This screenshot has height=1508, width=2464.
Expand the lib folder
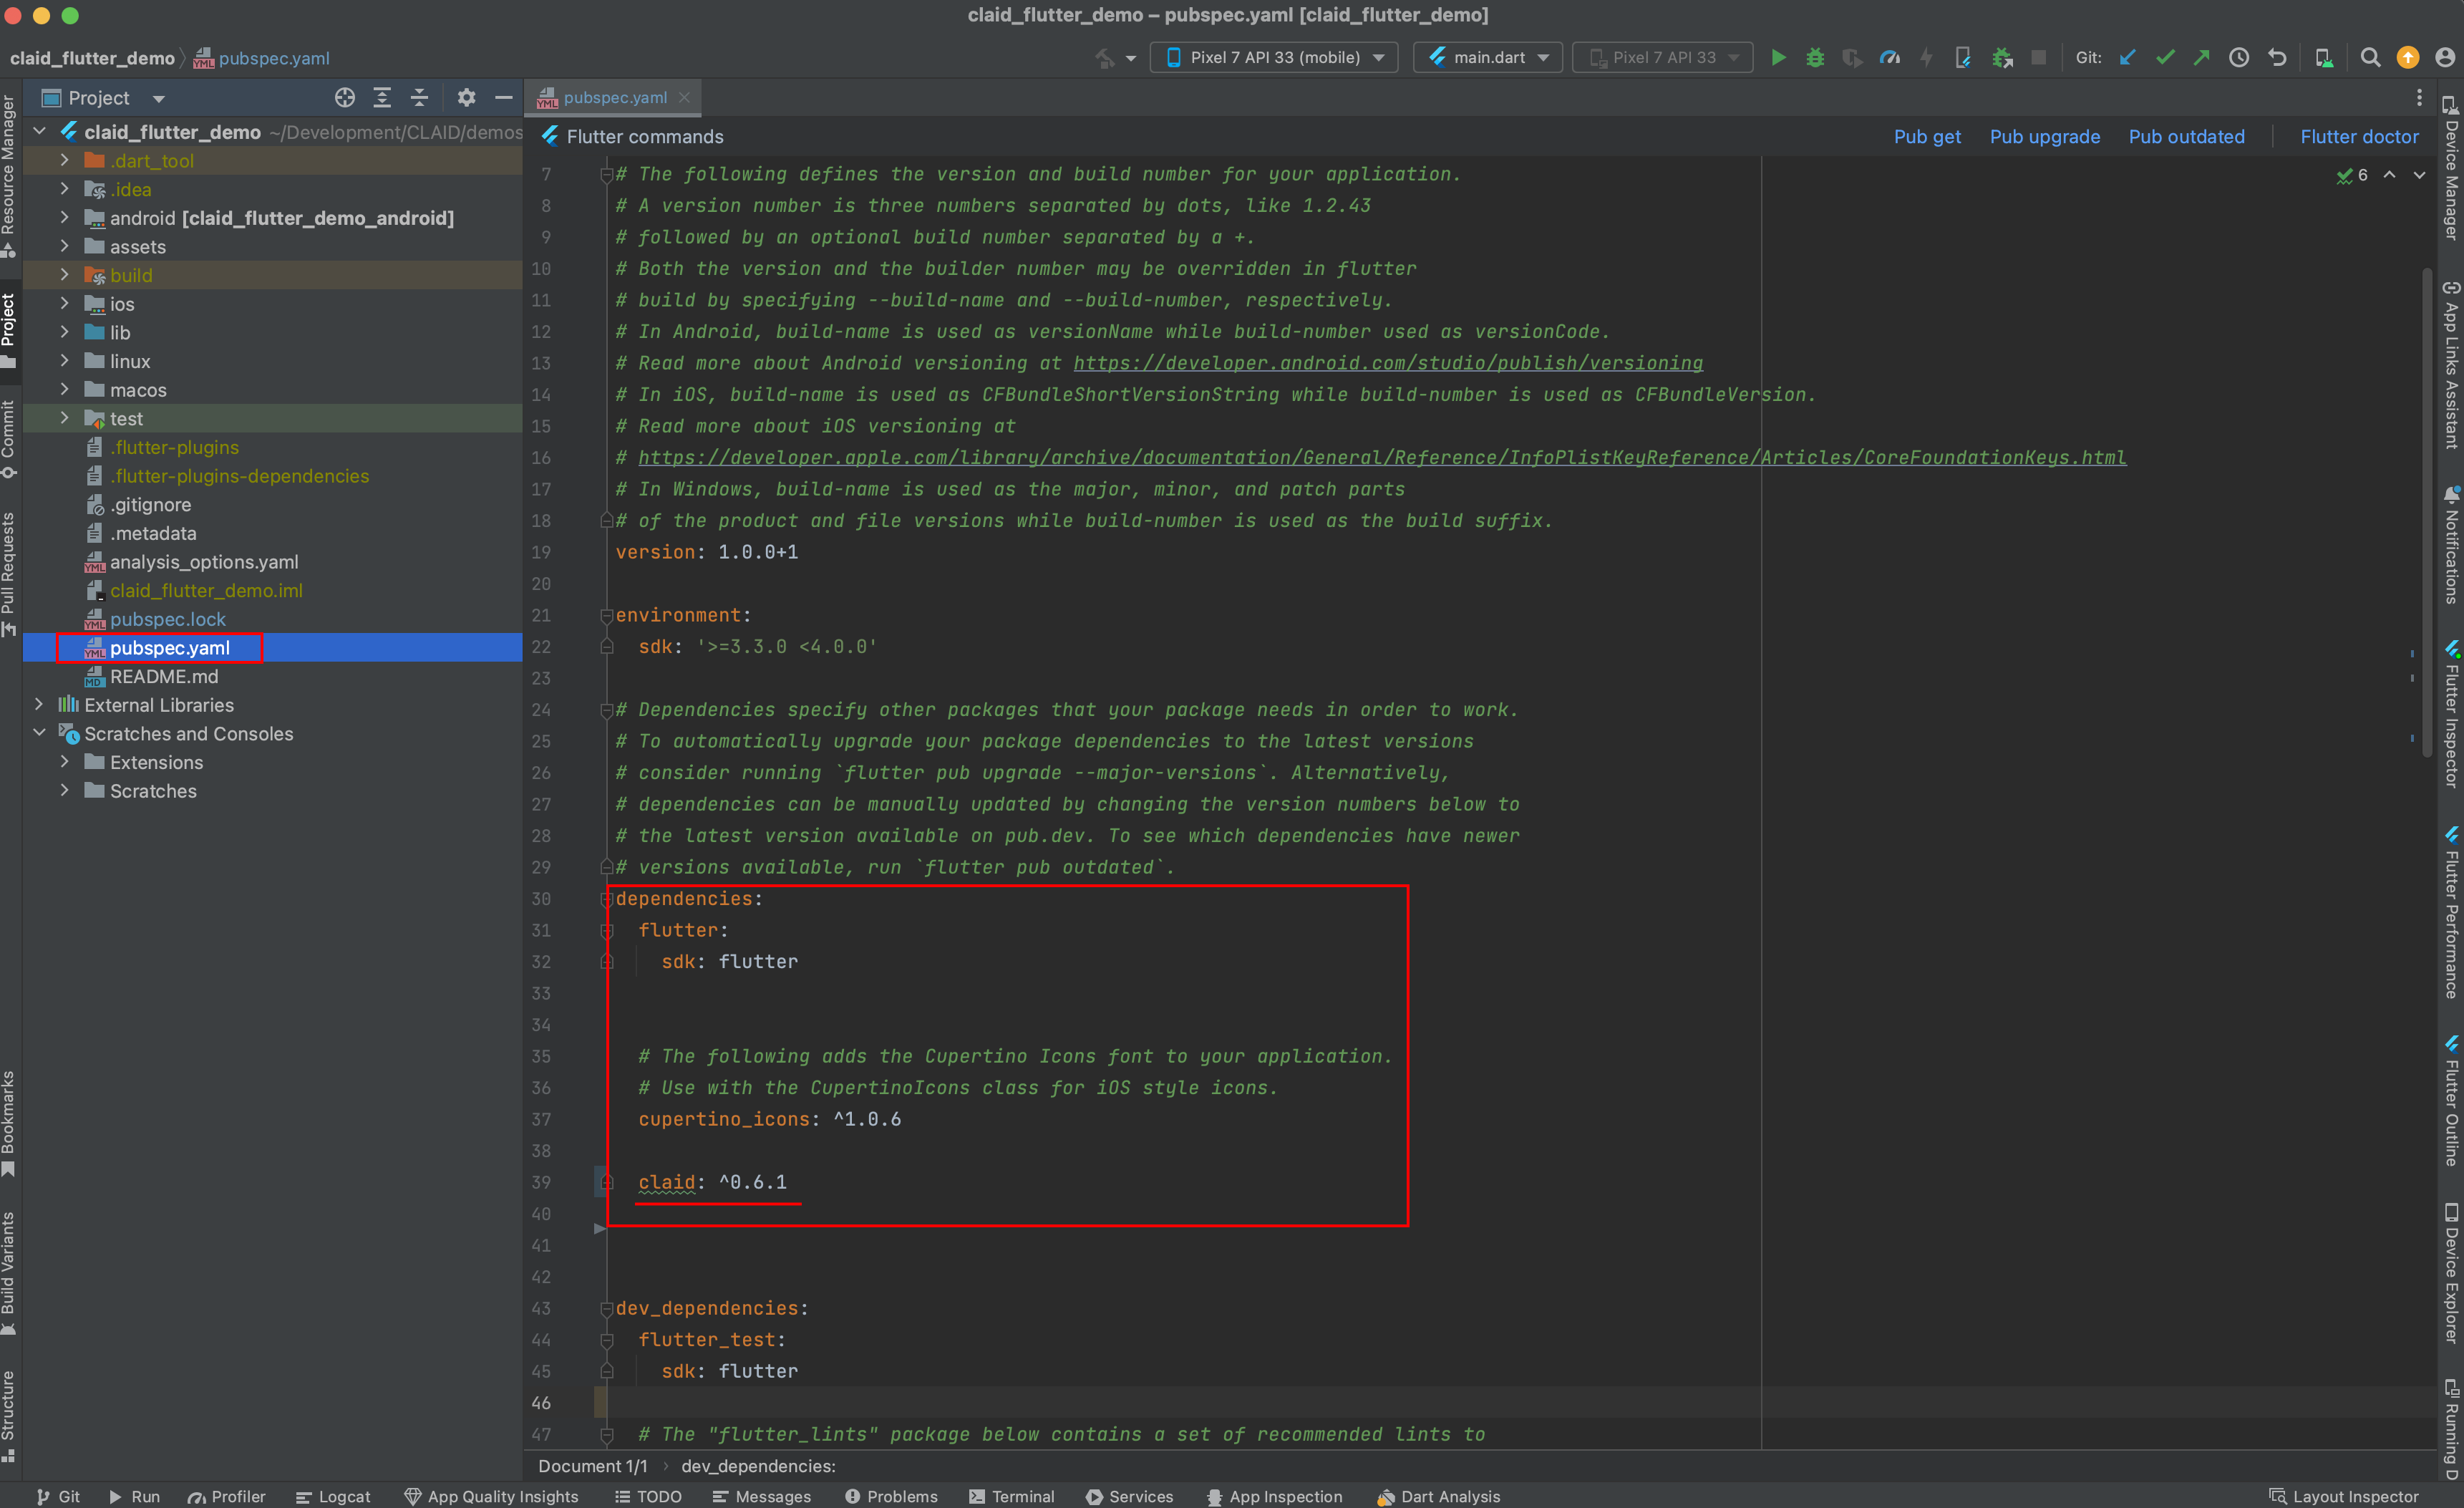pyautogui.click(x=65, y=332)
